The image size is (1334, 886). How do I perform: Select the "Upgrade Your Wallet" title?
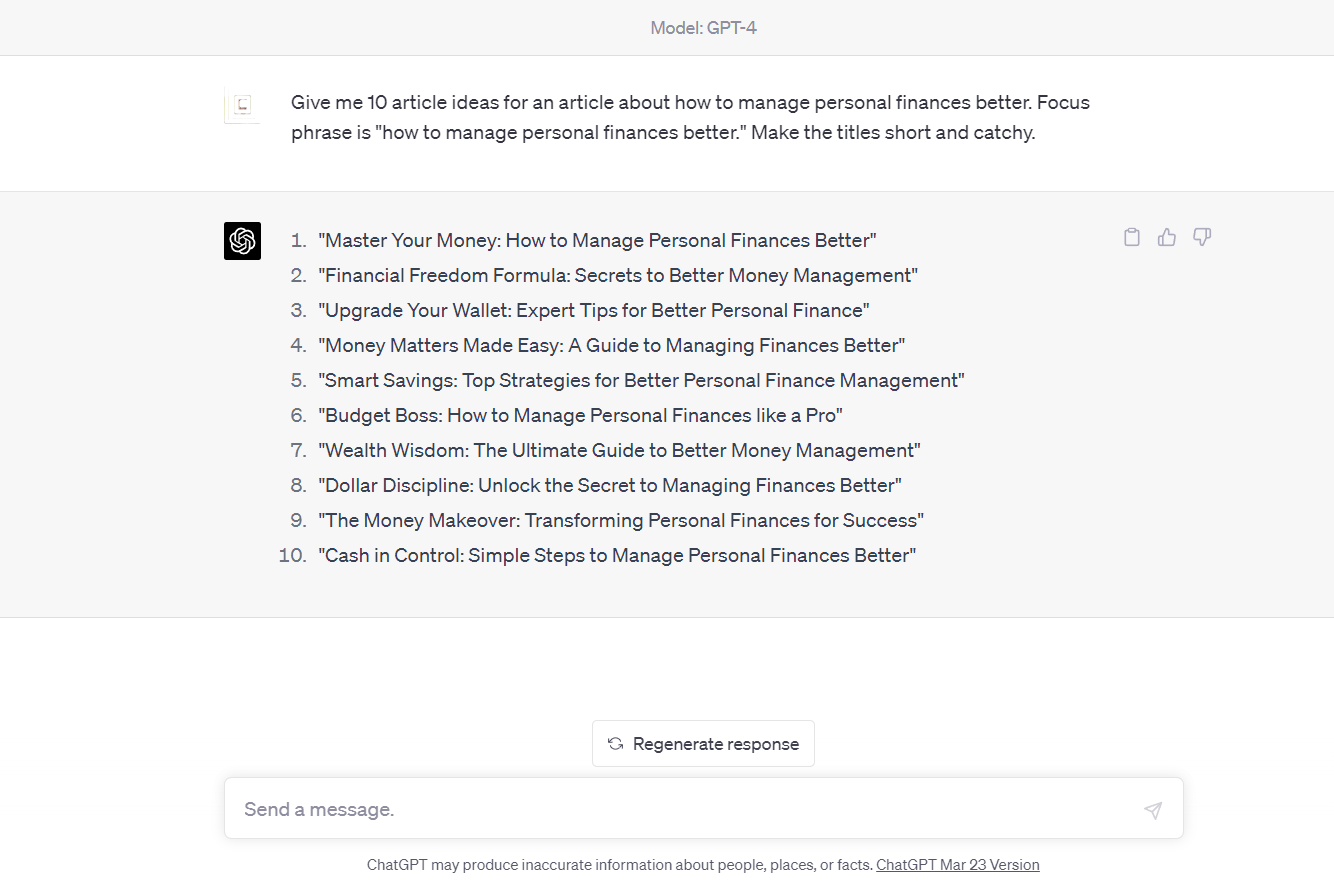593,310
